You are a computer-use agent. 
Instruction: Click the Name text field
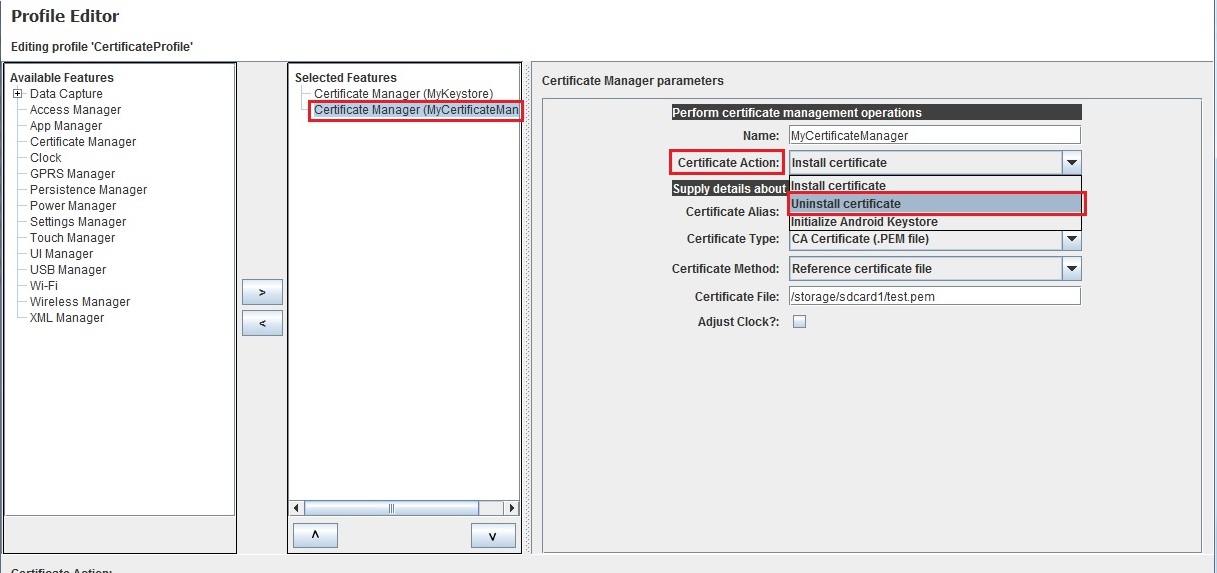pyautogui.click(x=934, y=135)
